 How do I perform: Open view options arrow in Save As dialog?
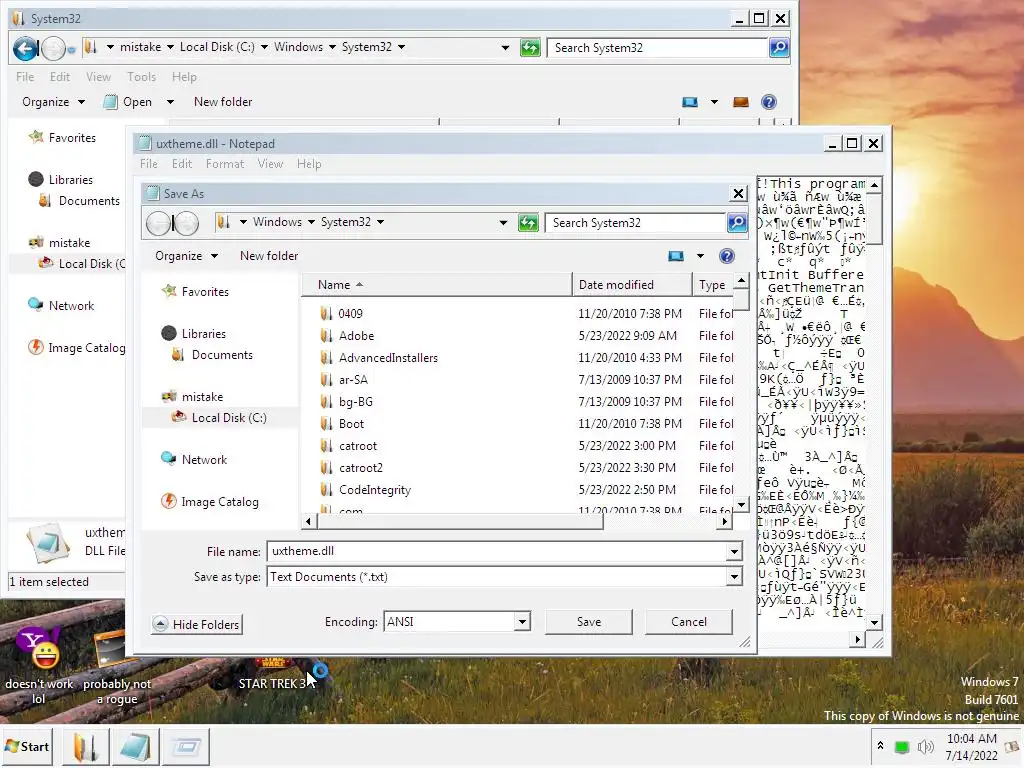pyautogui.click(x=700, y=256)
